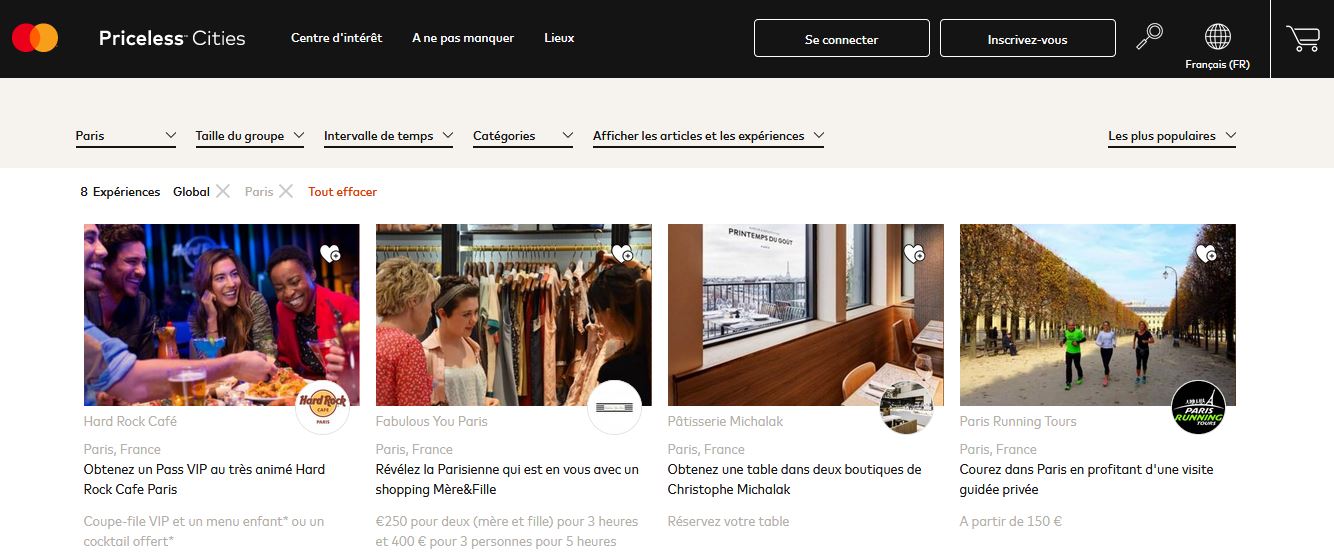
Task: Click the globe language icon
Action: pyautogui.click(x=1217, y=37)
